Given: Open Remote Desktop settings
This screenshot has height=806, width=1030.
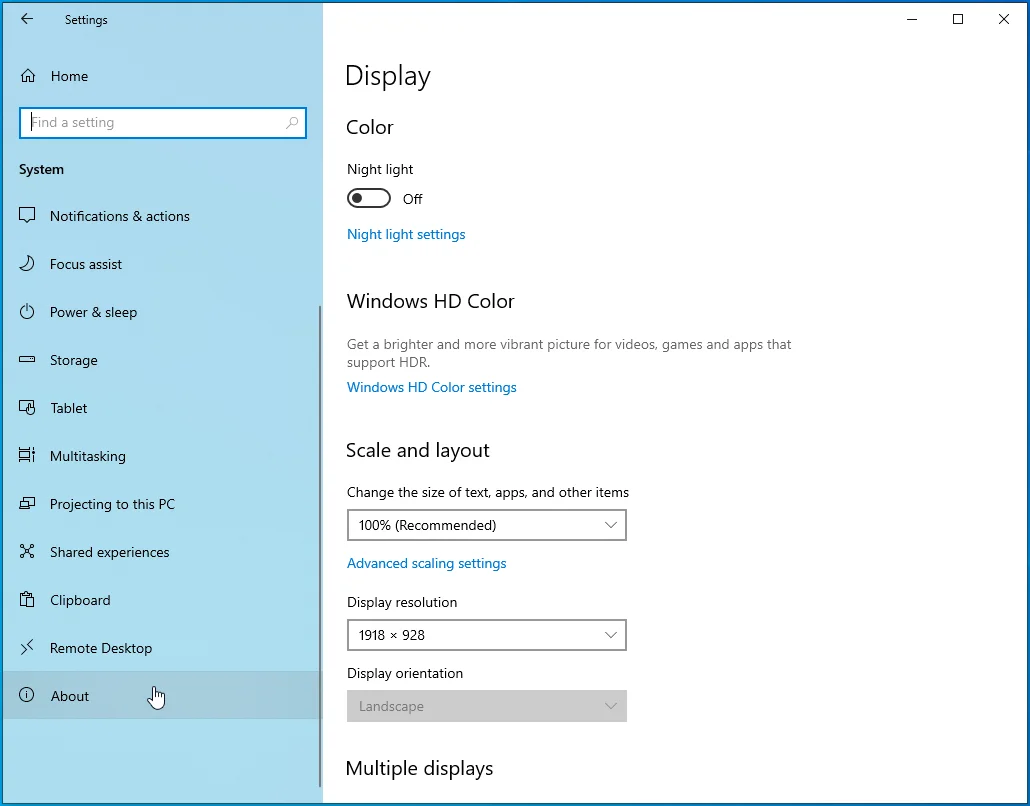Looking at the screenshot, I should (161, 648).
